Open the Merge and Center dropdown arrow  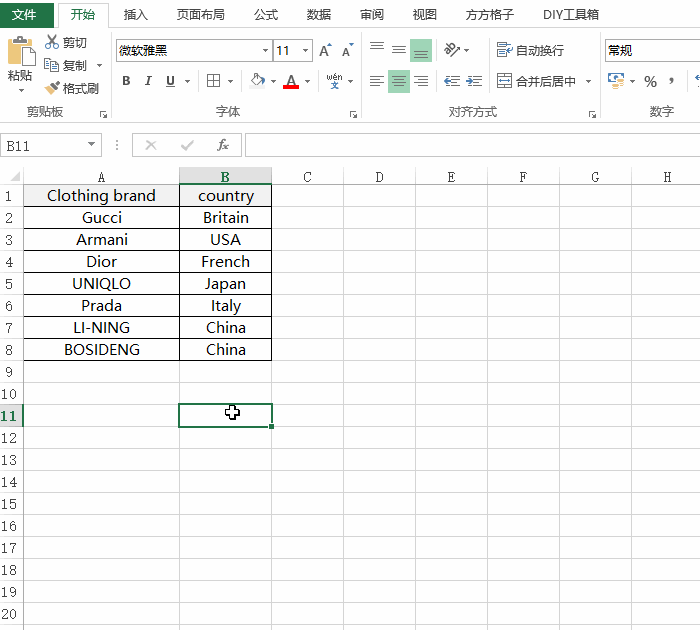588,81
